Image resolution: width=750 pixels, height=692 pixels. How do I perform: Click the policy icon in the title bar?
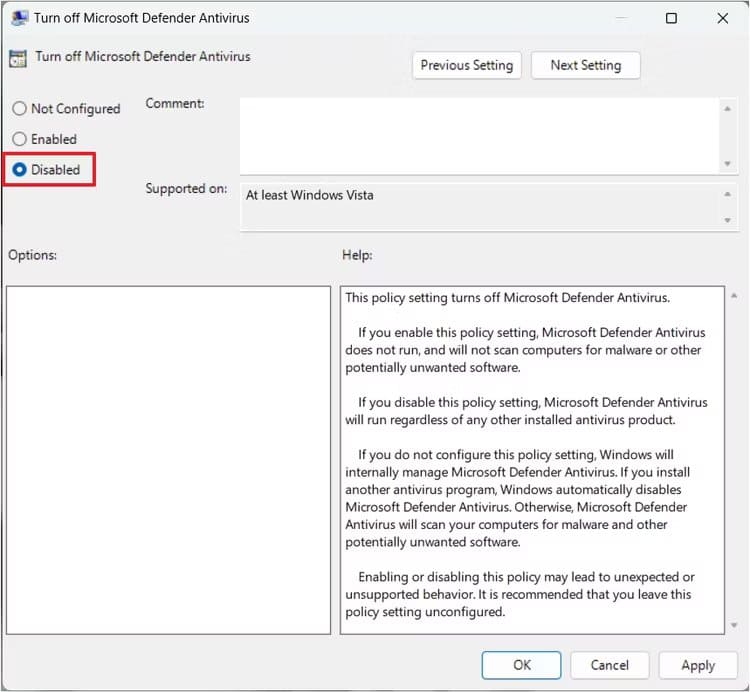[x=19, y=18]
